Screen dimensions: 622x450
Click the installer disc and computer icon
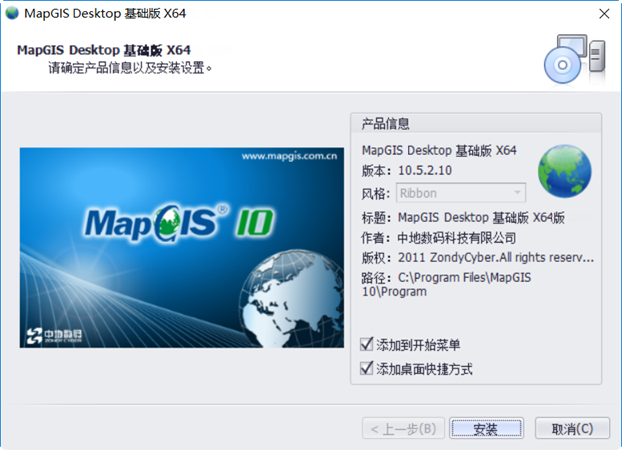(575, 60)
